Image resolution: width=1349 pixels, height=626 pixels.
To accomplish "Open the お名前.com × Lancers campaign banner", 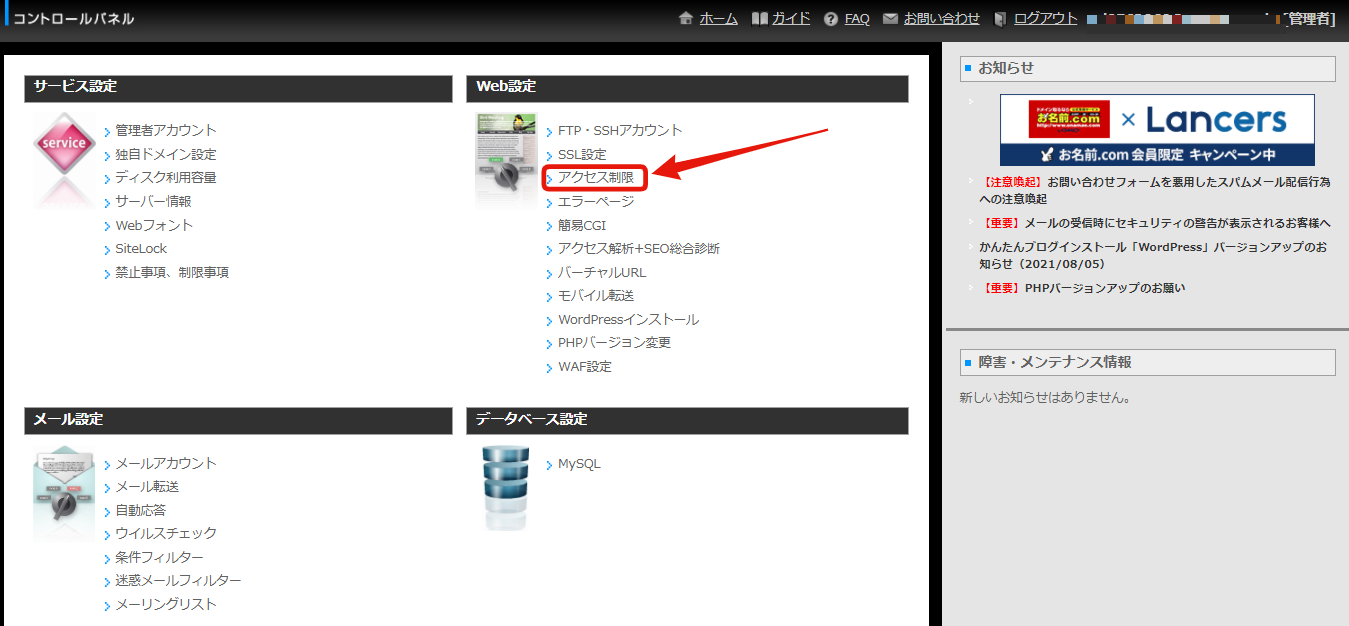I will 1157,130.
